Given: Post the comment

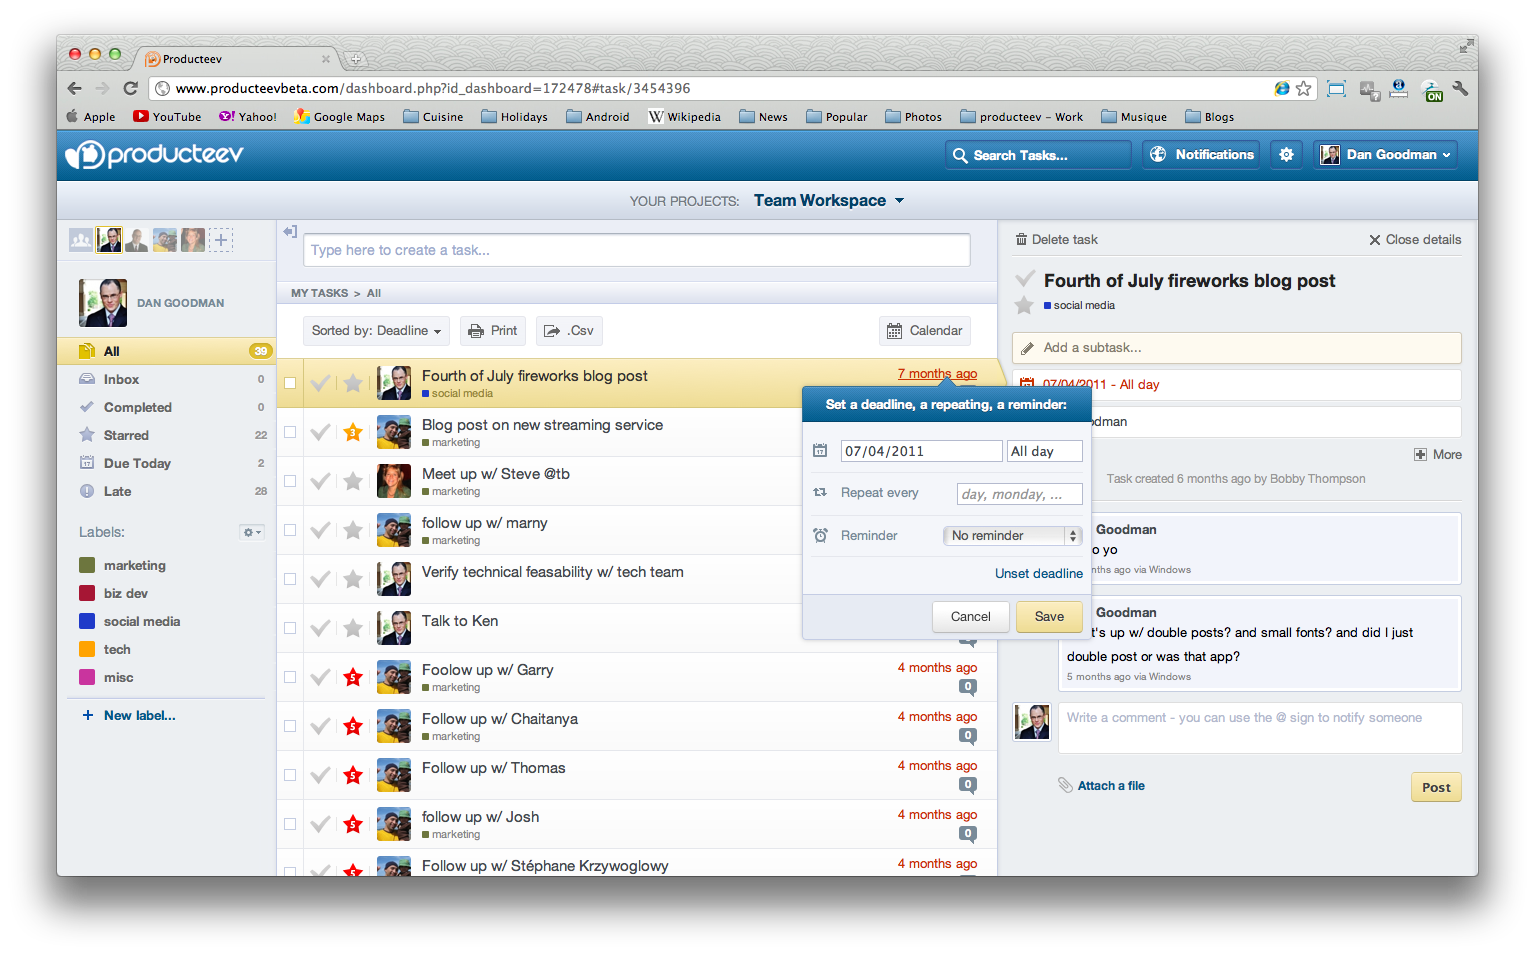Looking at the screenshot, I should tap(1436, 788).
